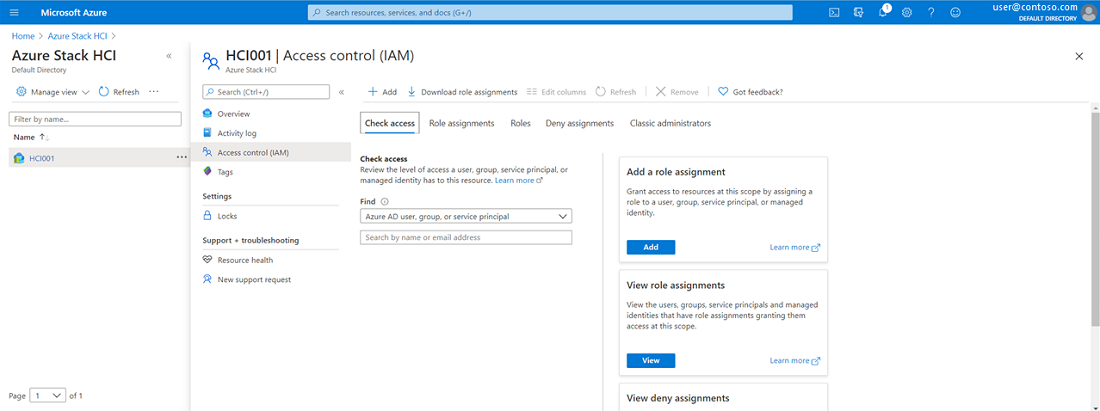
Task: Select Access control (IAM) menu item
Action: click(270, 152)
